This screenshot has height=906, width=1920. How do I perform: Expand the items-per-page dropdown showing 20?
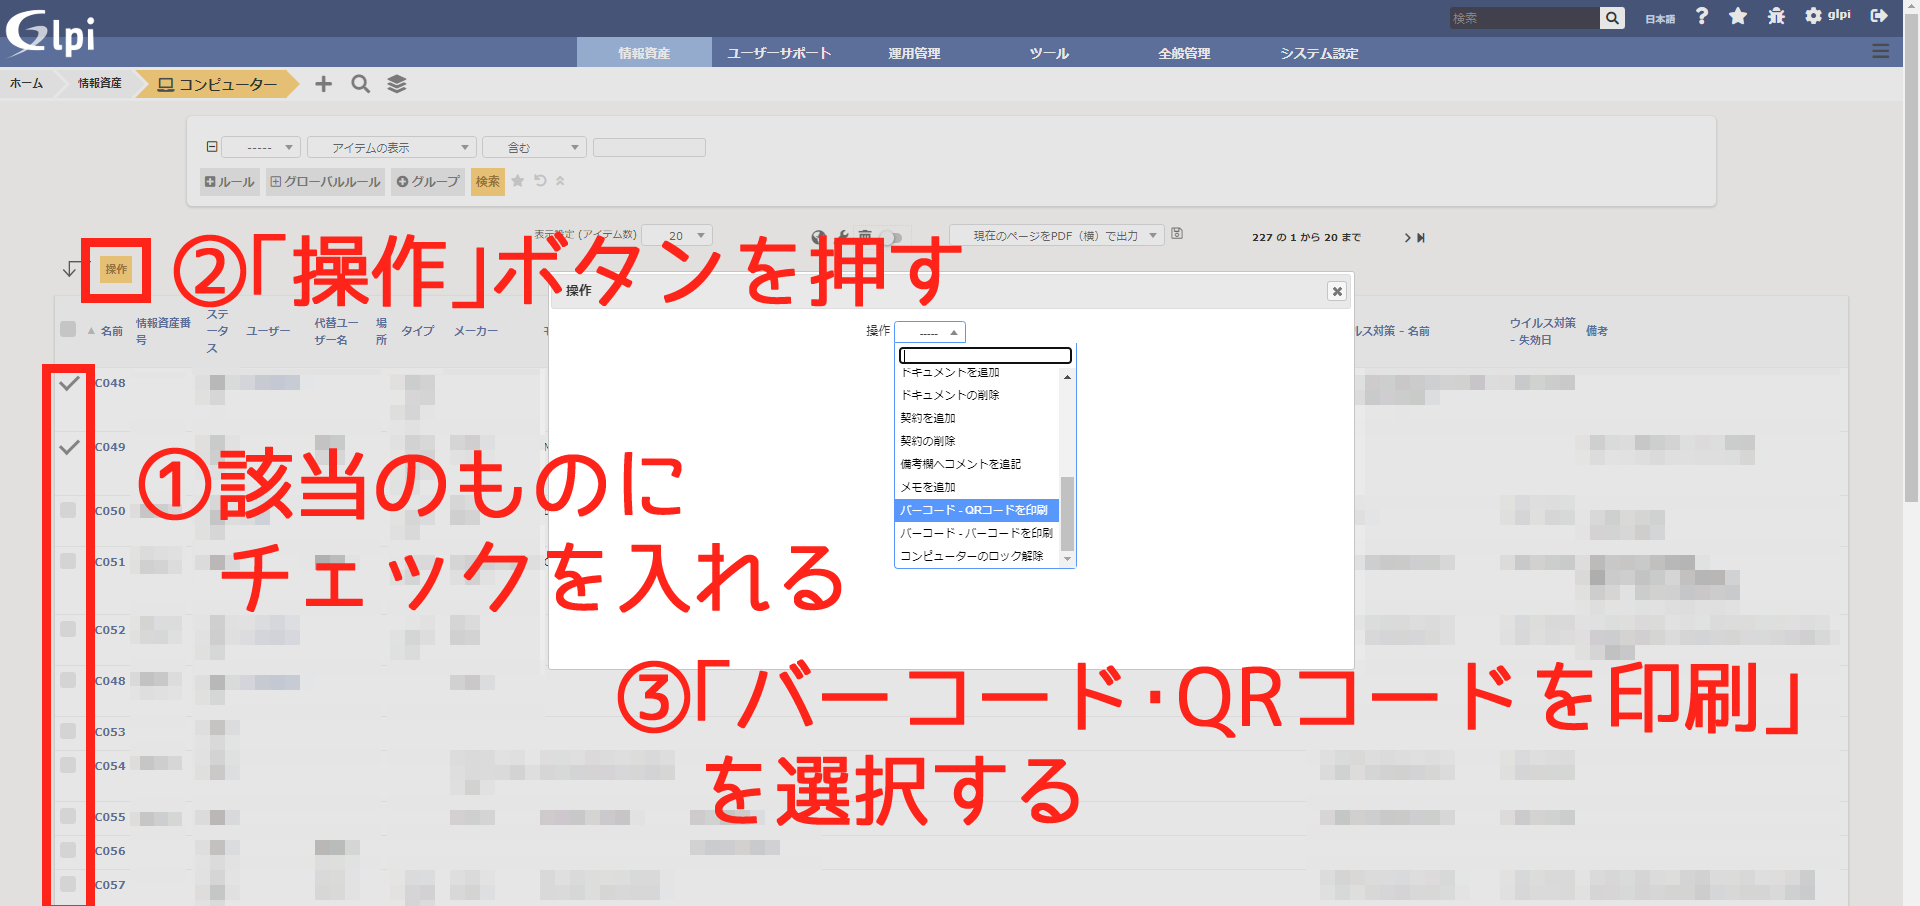click(677, 236)
